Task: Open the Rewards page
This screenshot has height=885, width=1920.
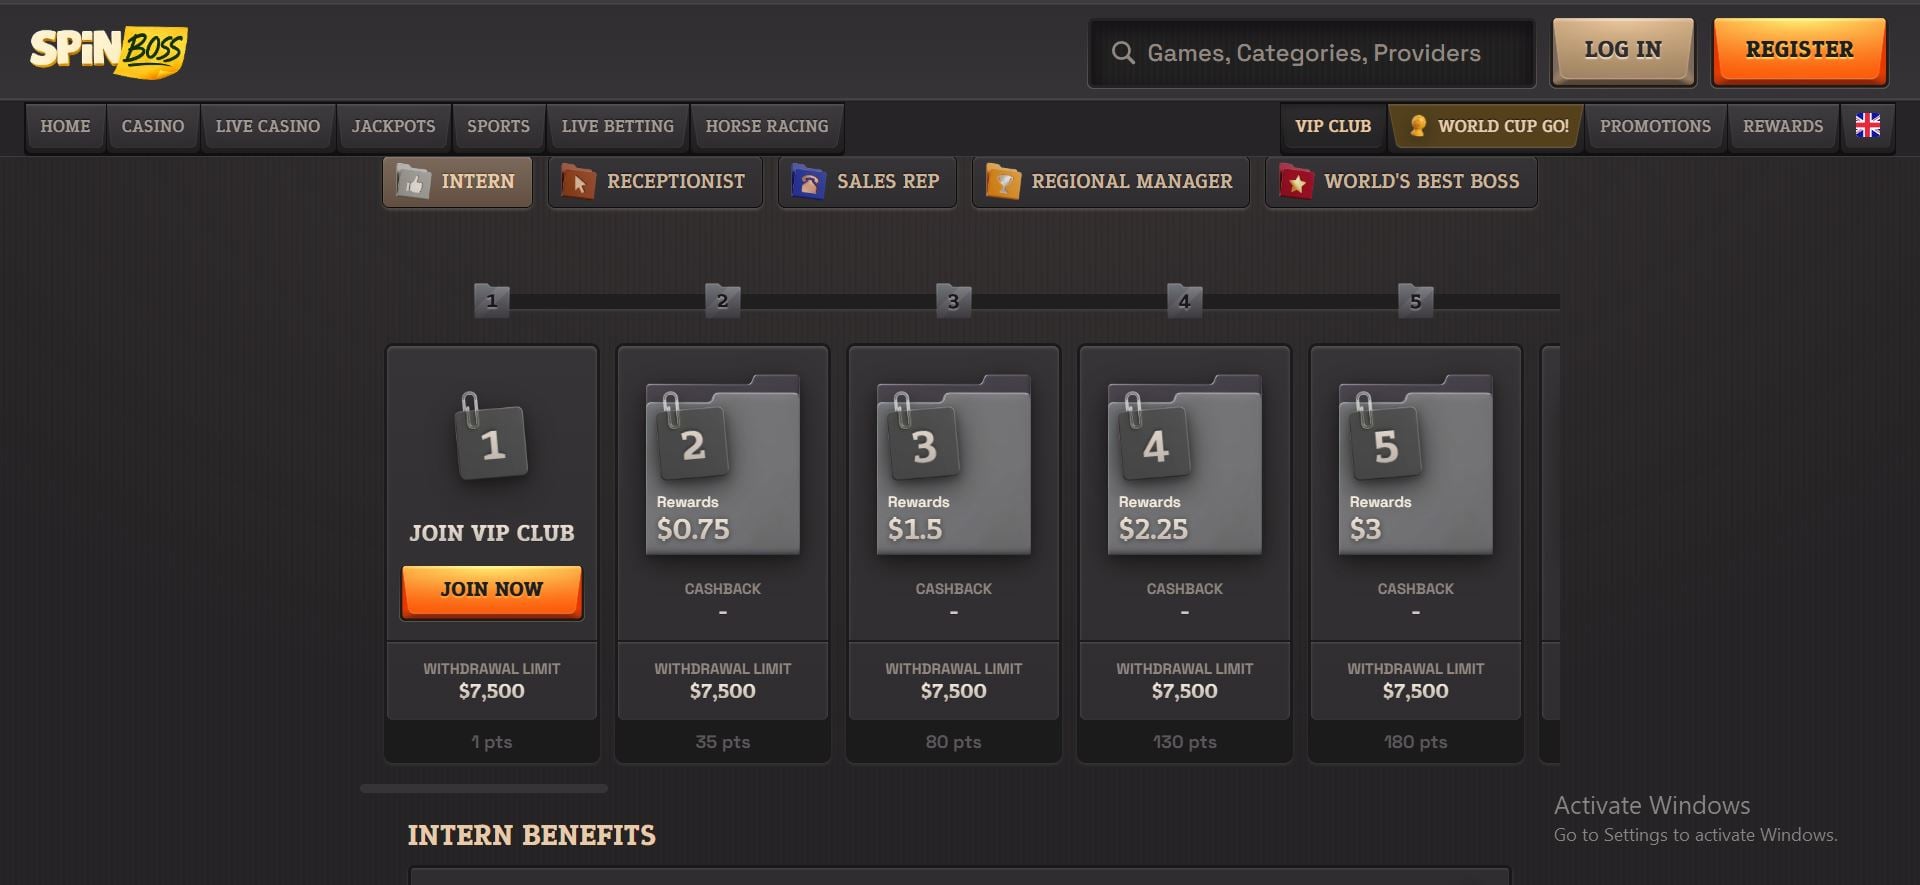Action: 1783,127
